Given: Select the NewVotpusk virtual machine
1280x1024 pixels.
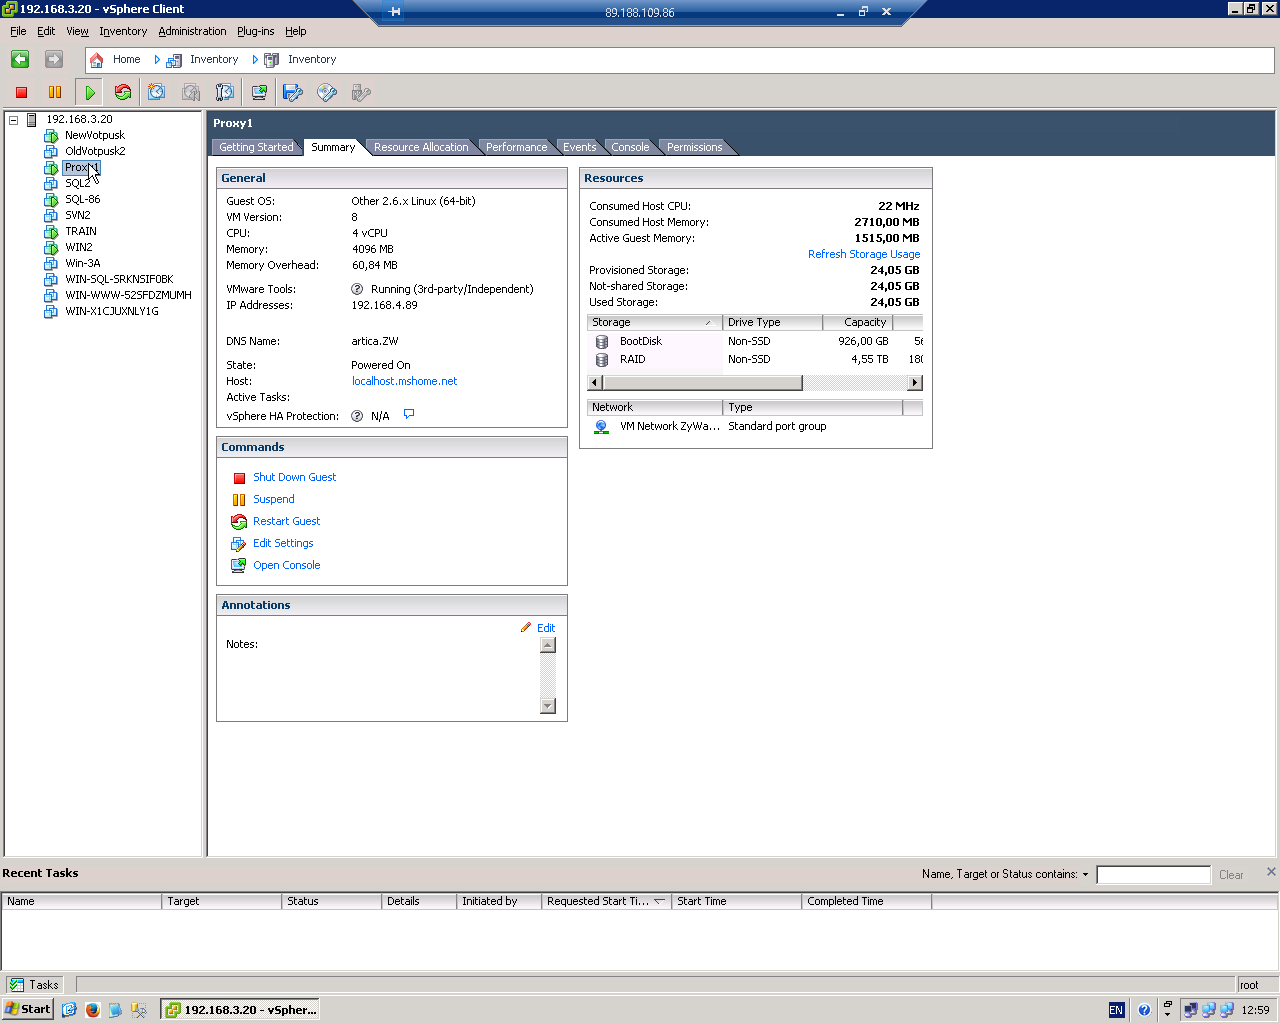Looking at the screenshot, I should pyautogui.click(x=95, y=135).
